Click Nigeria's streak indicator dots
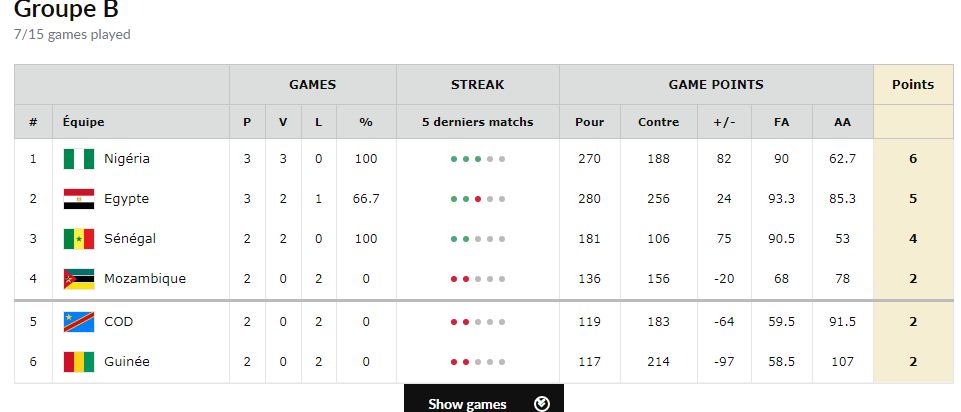Image resolution: width=961 pixels, height=412 pixels. tap(477, 159)
